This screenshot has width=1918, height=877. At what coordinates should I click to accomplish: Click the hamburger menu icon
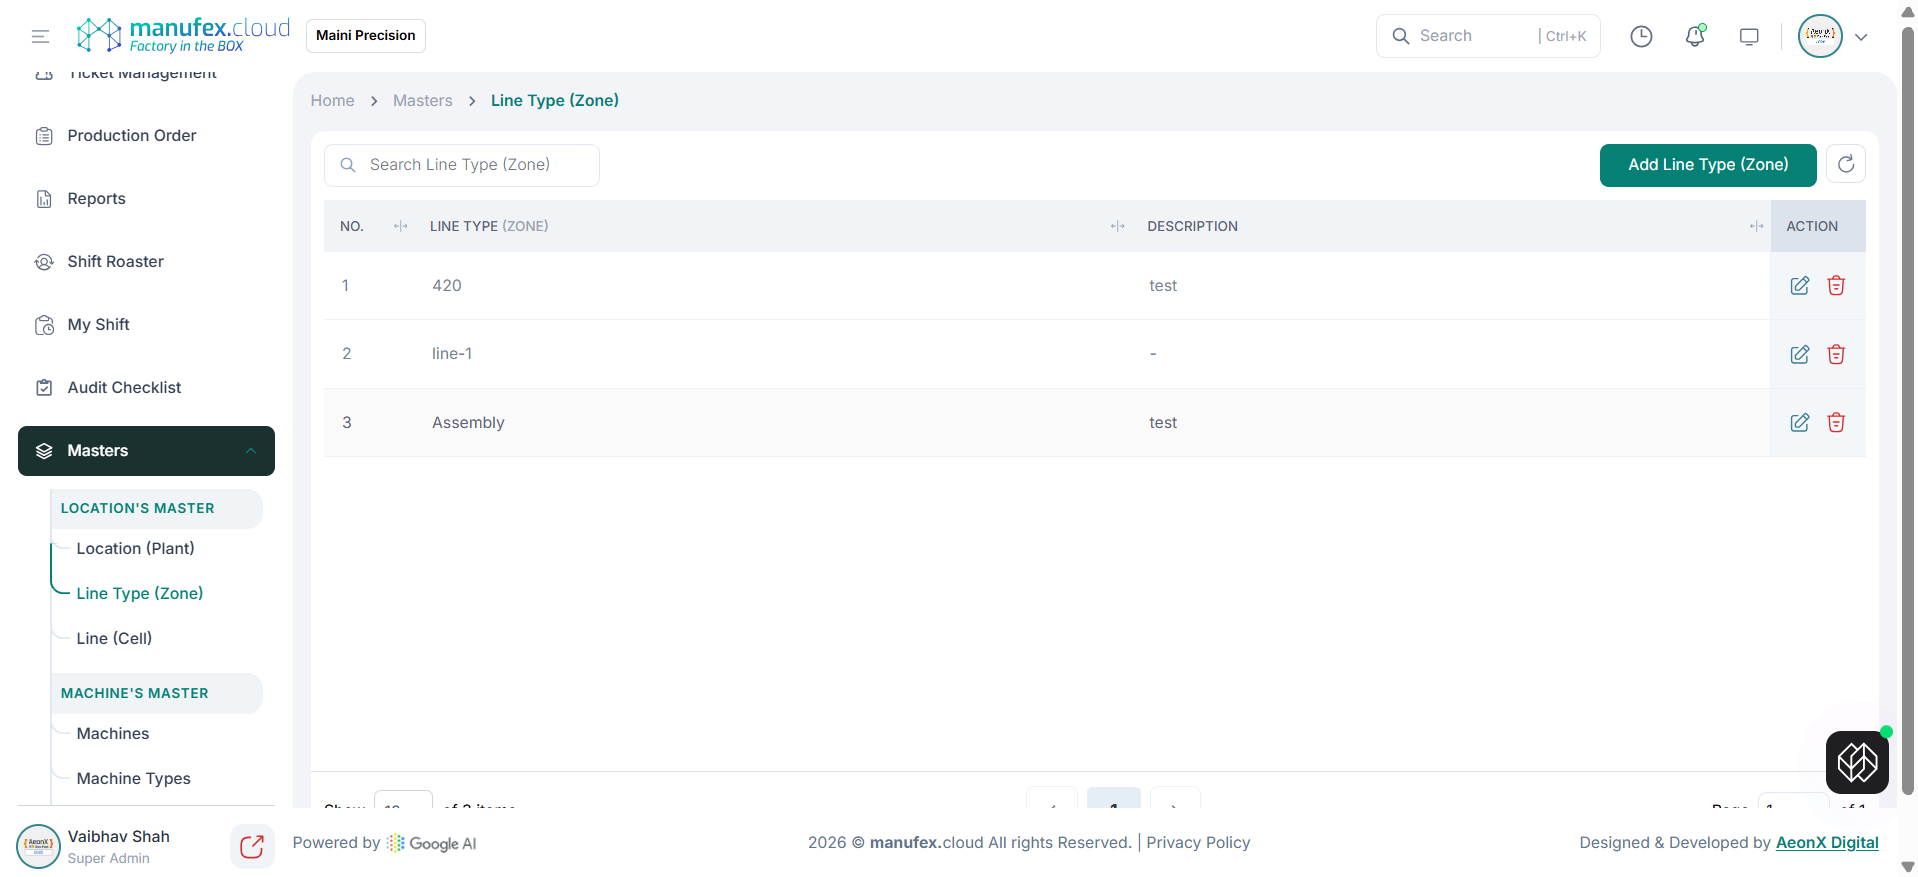(40, 37)
